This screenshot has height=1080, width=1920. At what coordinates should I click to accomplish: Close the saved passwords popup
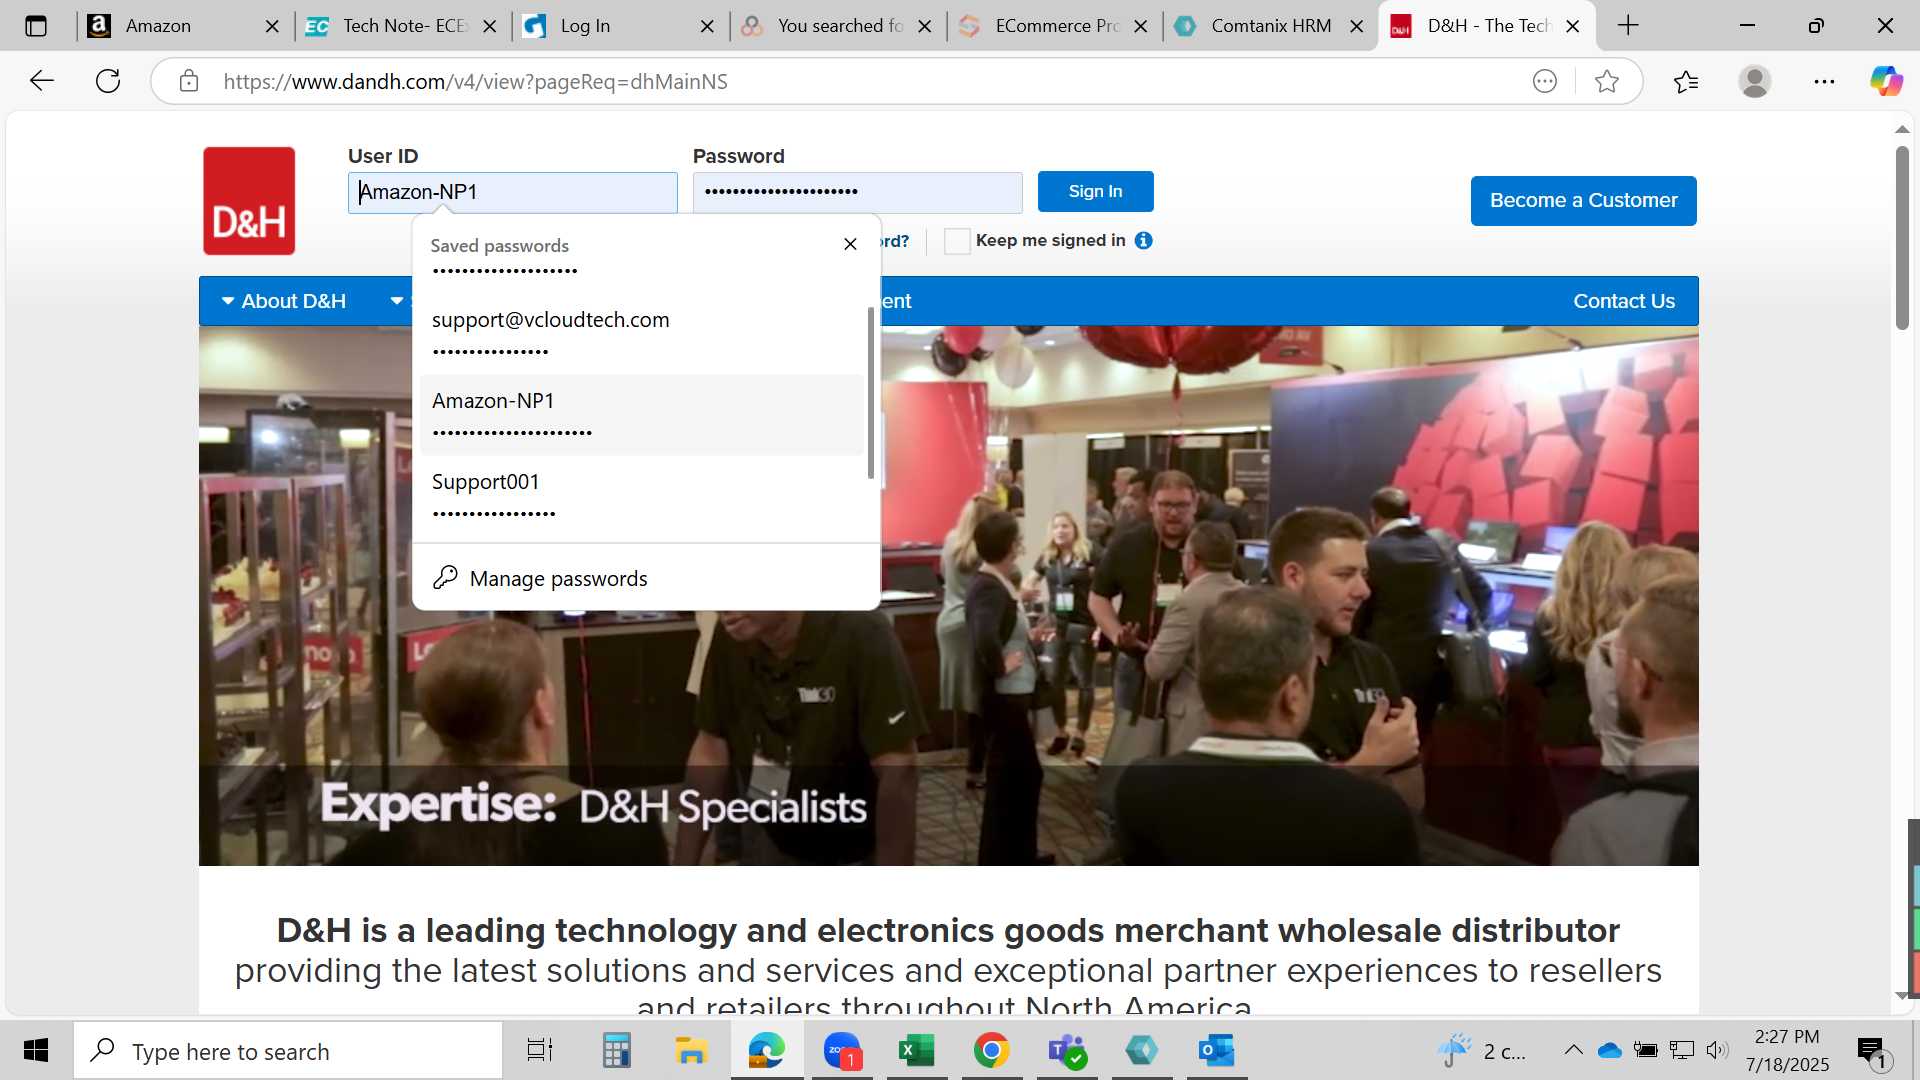coord(850,244)
